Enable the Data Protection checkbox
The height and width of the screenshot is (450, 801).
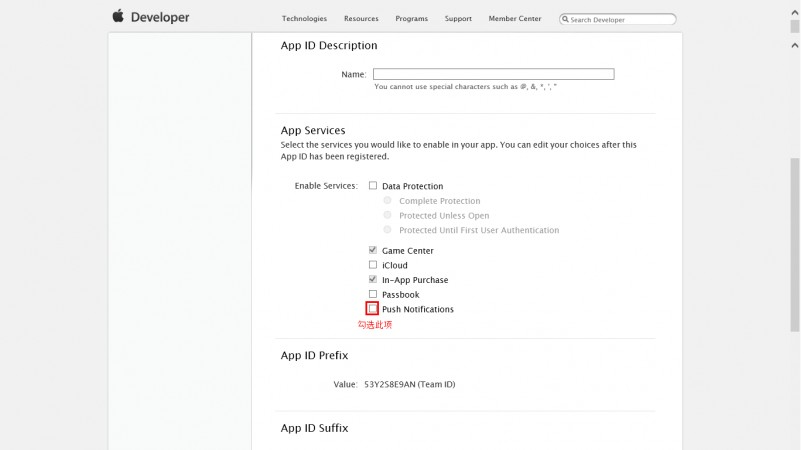coord(373,185)
